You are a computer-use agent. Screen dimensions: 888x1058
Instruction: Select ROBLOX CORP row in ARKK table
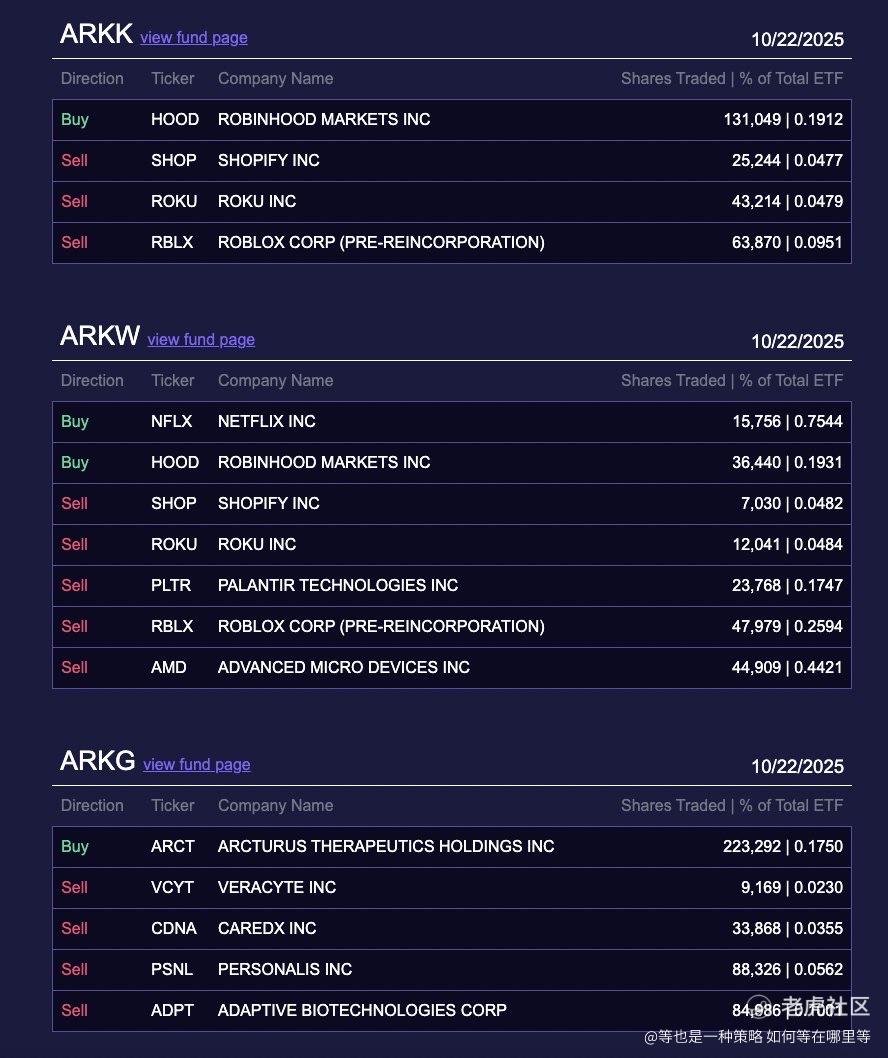click(381, 243)
